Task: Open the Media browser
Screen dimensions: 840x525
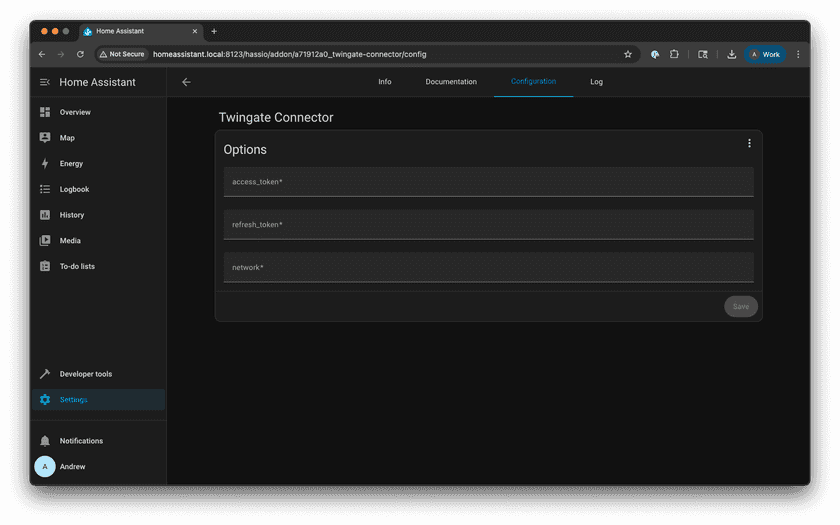Action: coord(70,241)
